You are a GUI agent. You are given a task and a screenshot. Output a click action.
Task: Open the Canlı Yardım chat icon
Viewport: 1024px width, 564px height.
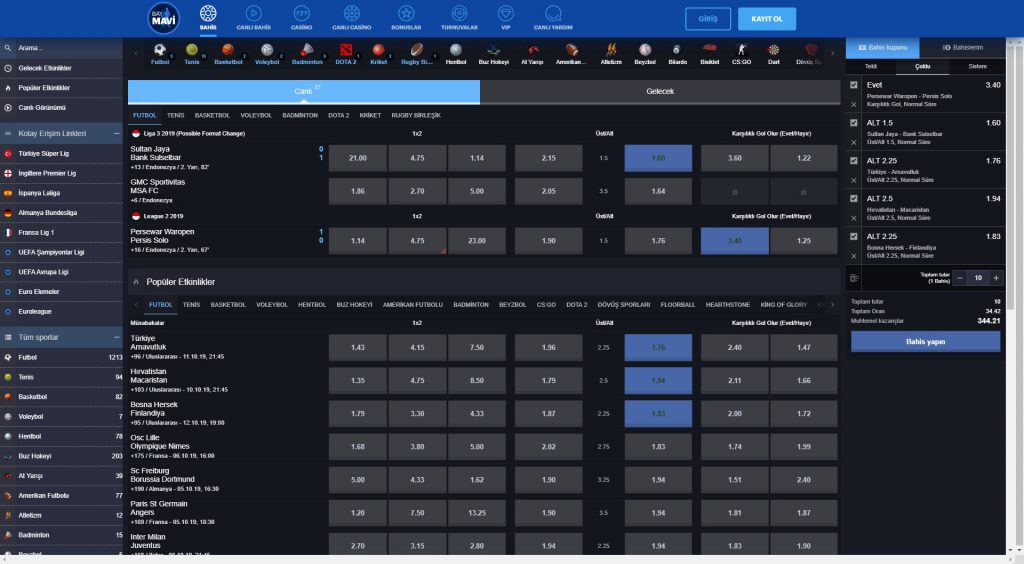coord(553,14)
